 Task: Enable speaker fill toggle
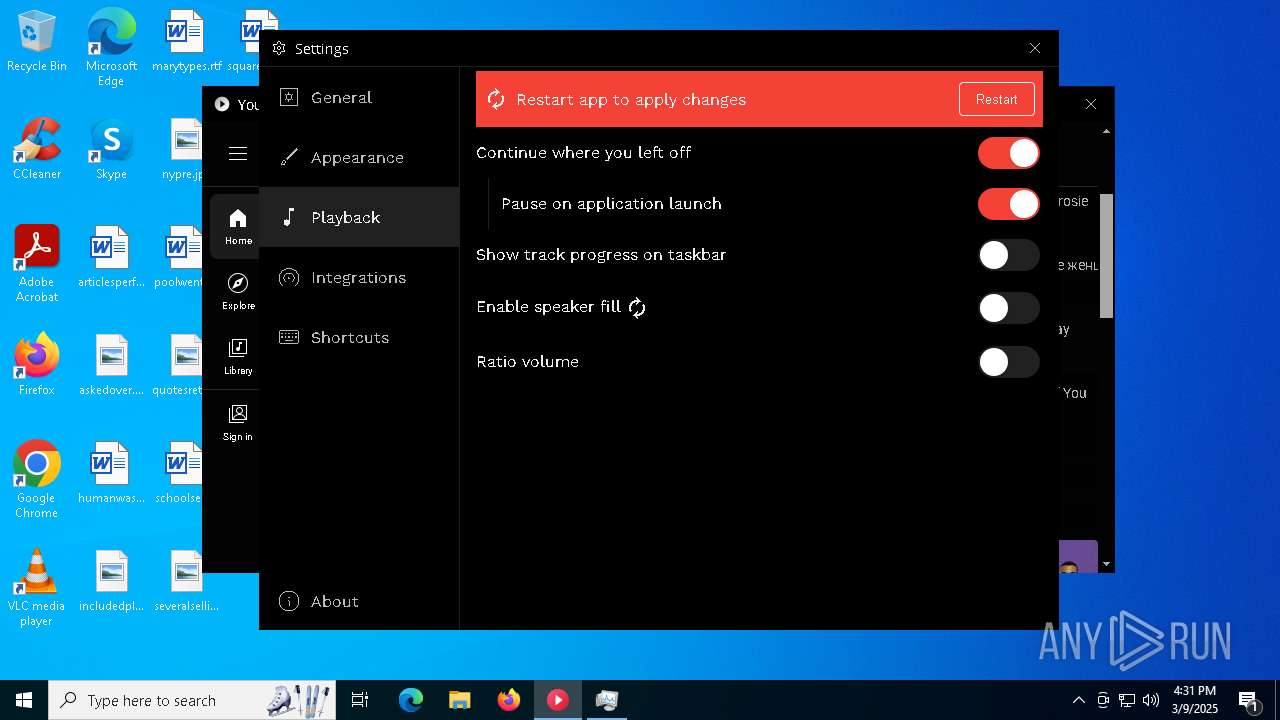(1009, 308)
